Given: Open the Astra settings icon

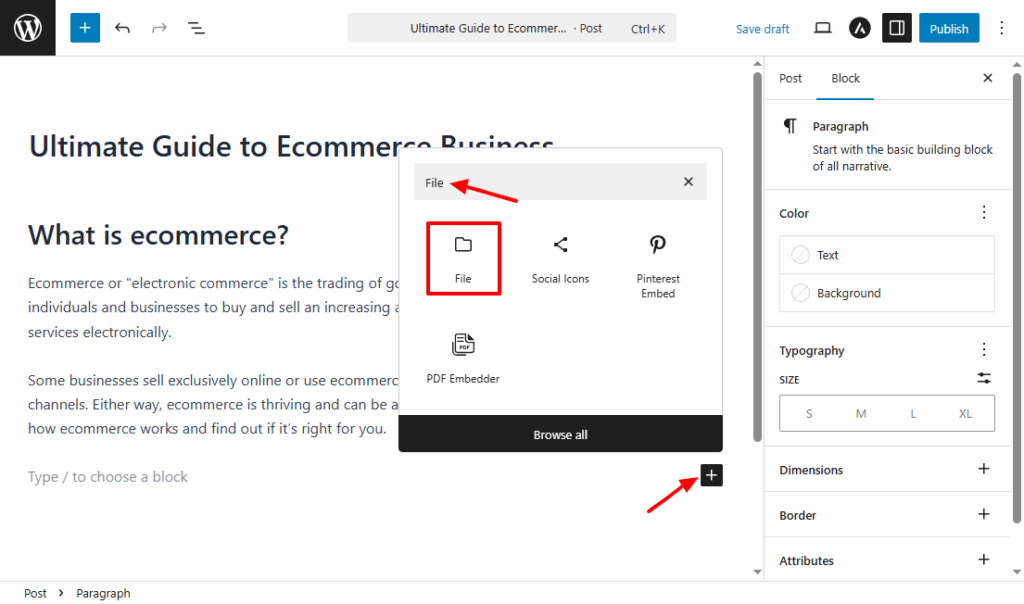Looking at the screenshot, I should (x=859, y=28).
